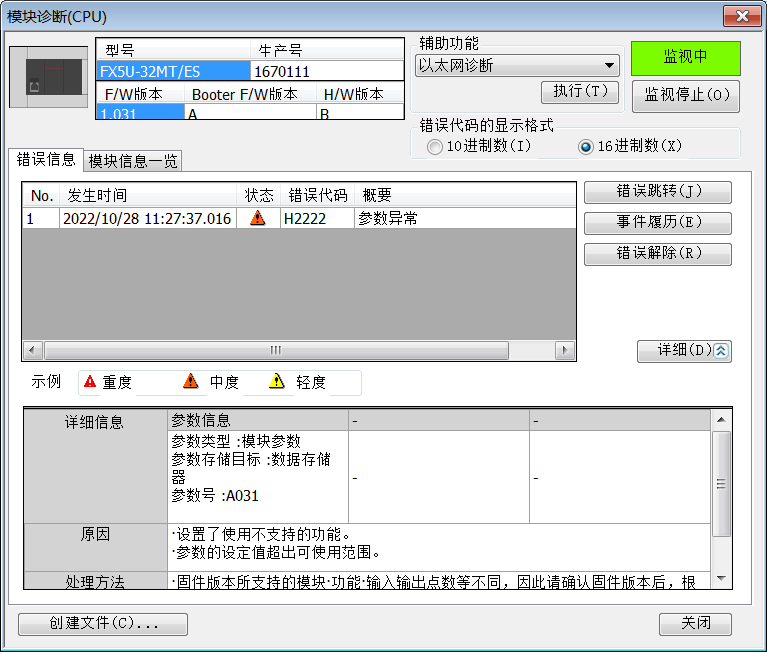
Task: Select 10进制数(I) decimal radio button
Action: (434, 146)
